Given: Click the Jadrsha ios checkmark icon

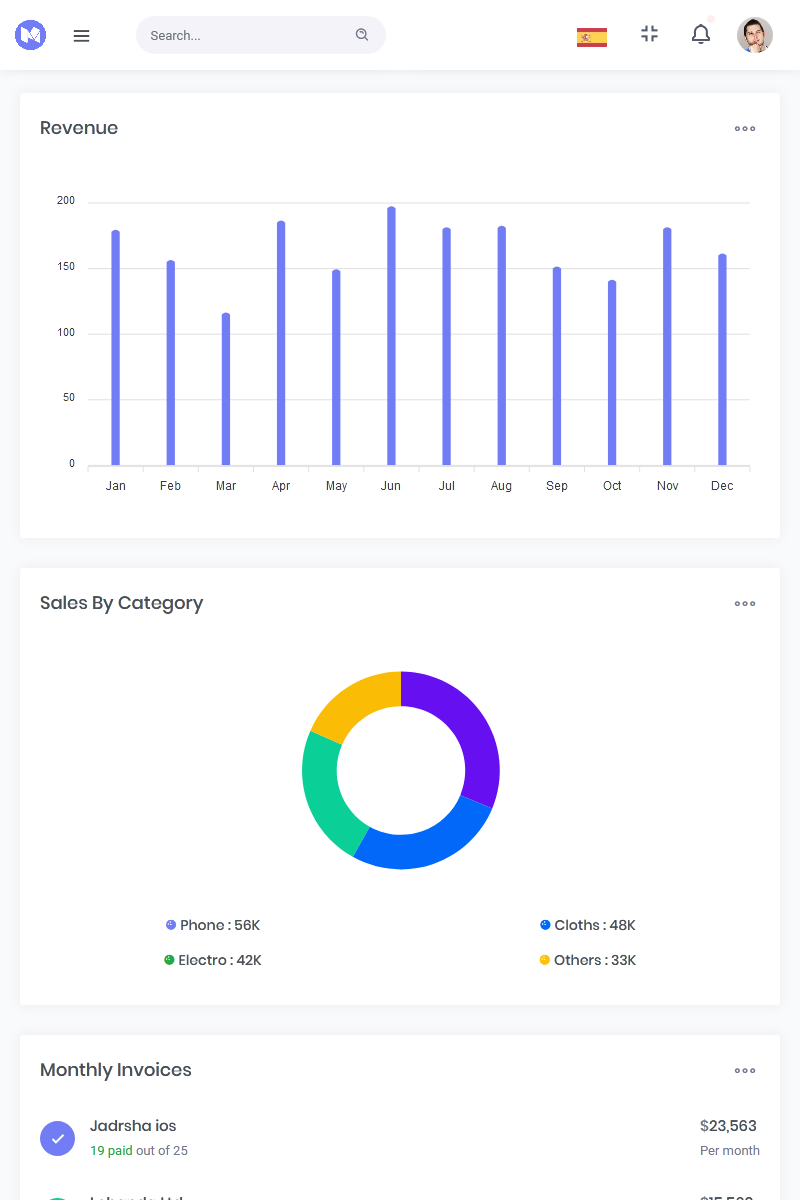Looking at the screenshot, I should 57,1138.
